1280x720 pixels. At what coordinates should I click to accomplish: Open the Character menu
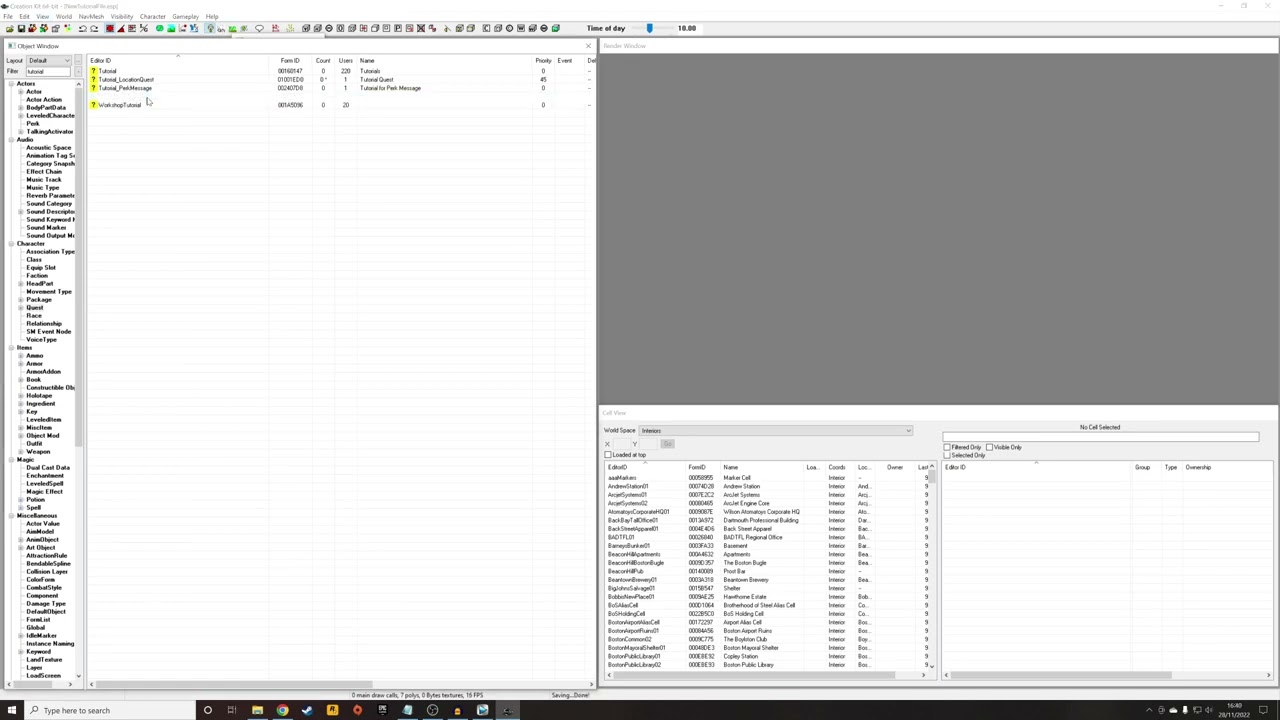[152, 17]
